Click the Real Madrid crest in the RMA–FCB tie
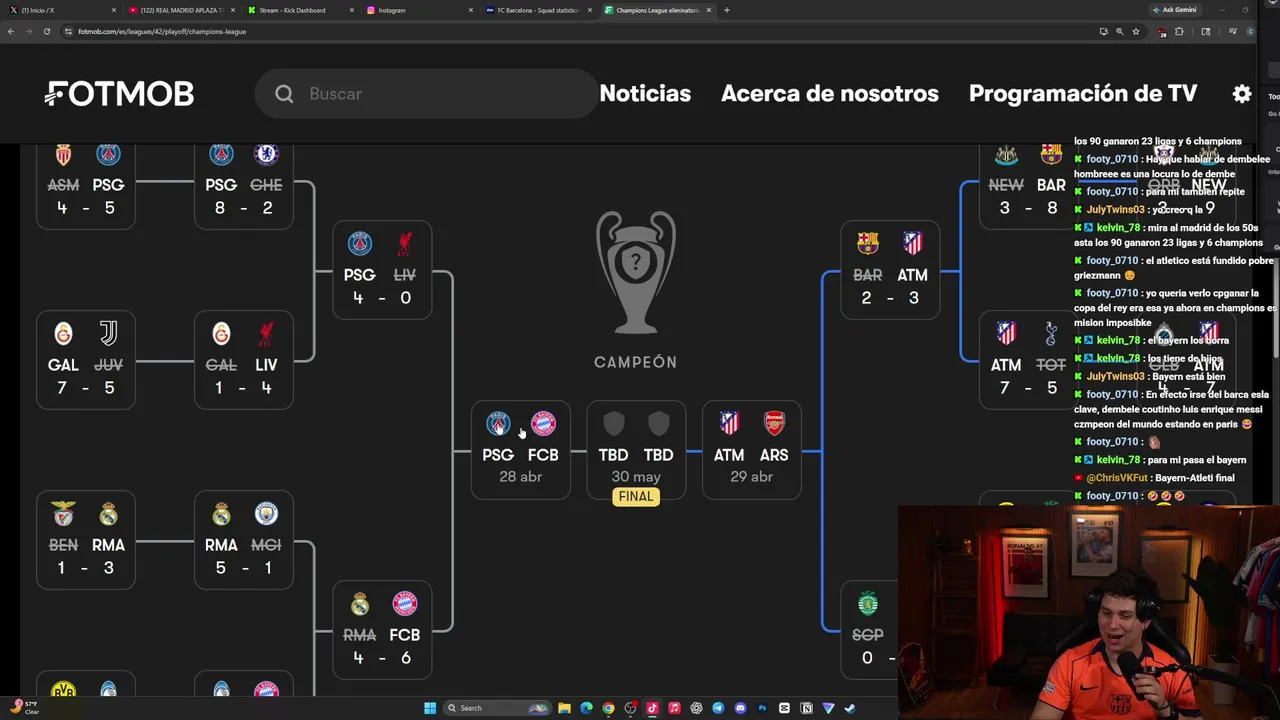This screenshot has width=1280, height=720. (360, 604)
